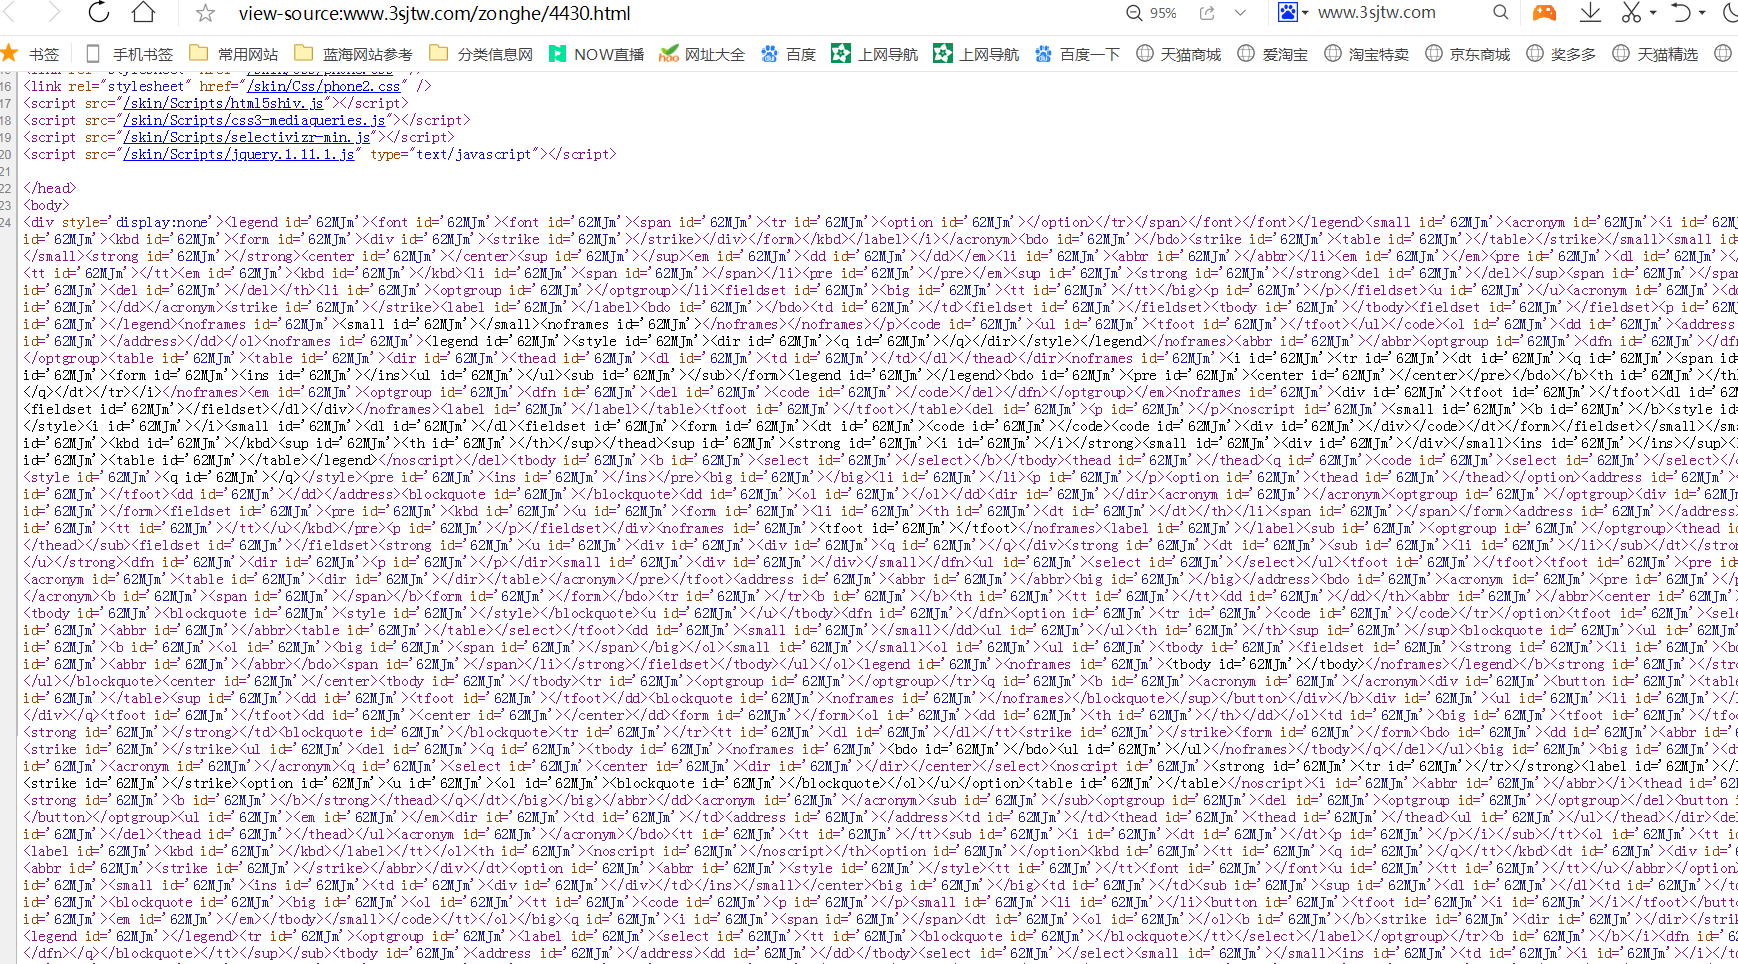Viewport: 1738px width, 964px height.
Task: Reload the page with the refresh icon
Action: pos(98,13)
